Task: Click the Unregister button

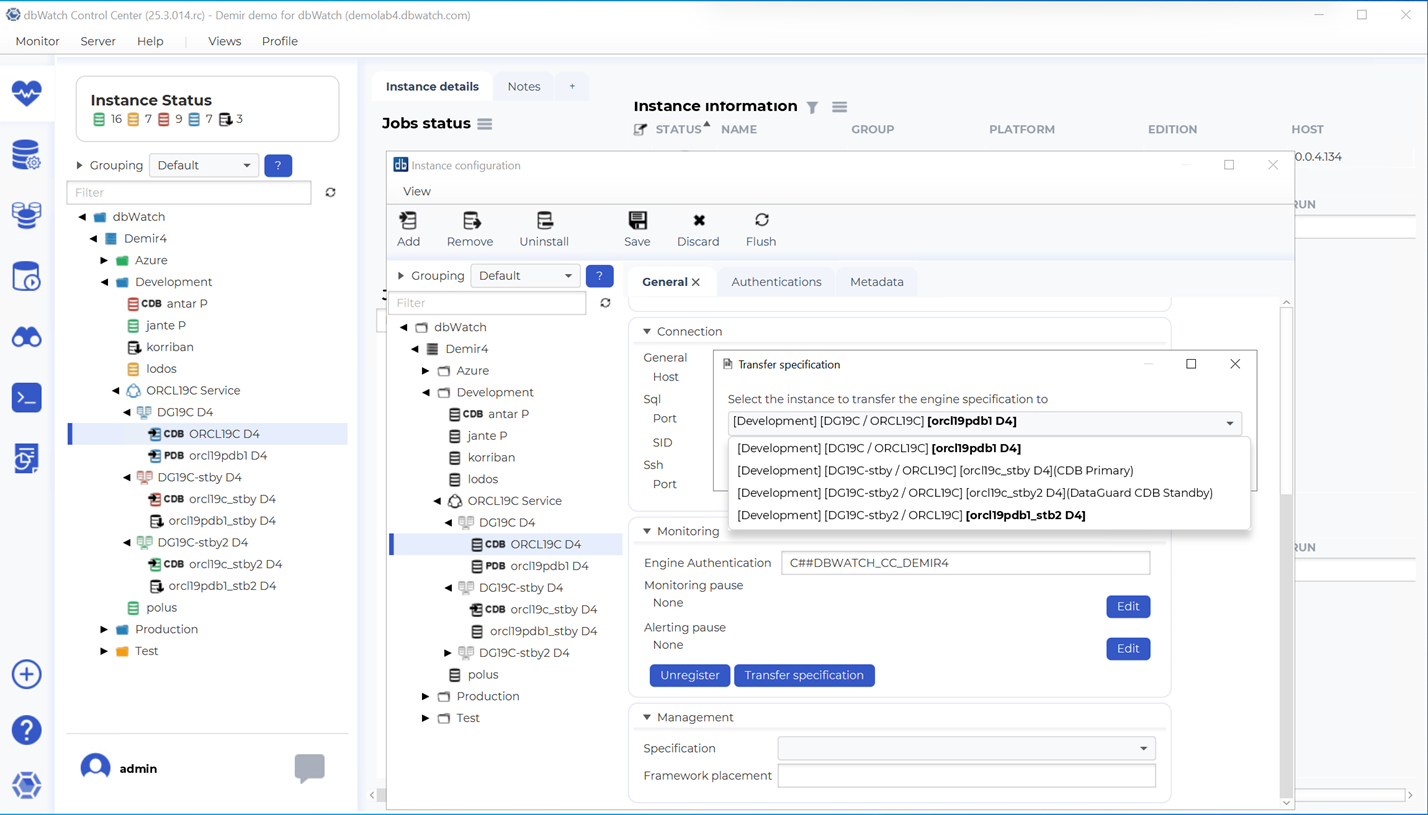Action: click(689, 675)
